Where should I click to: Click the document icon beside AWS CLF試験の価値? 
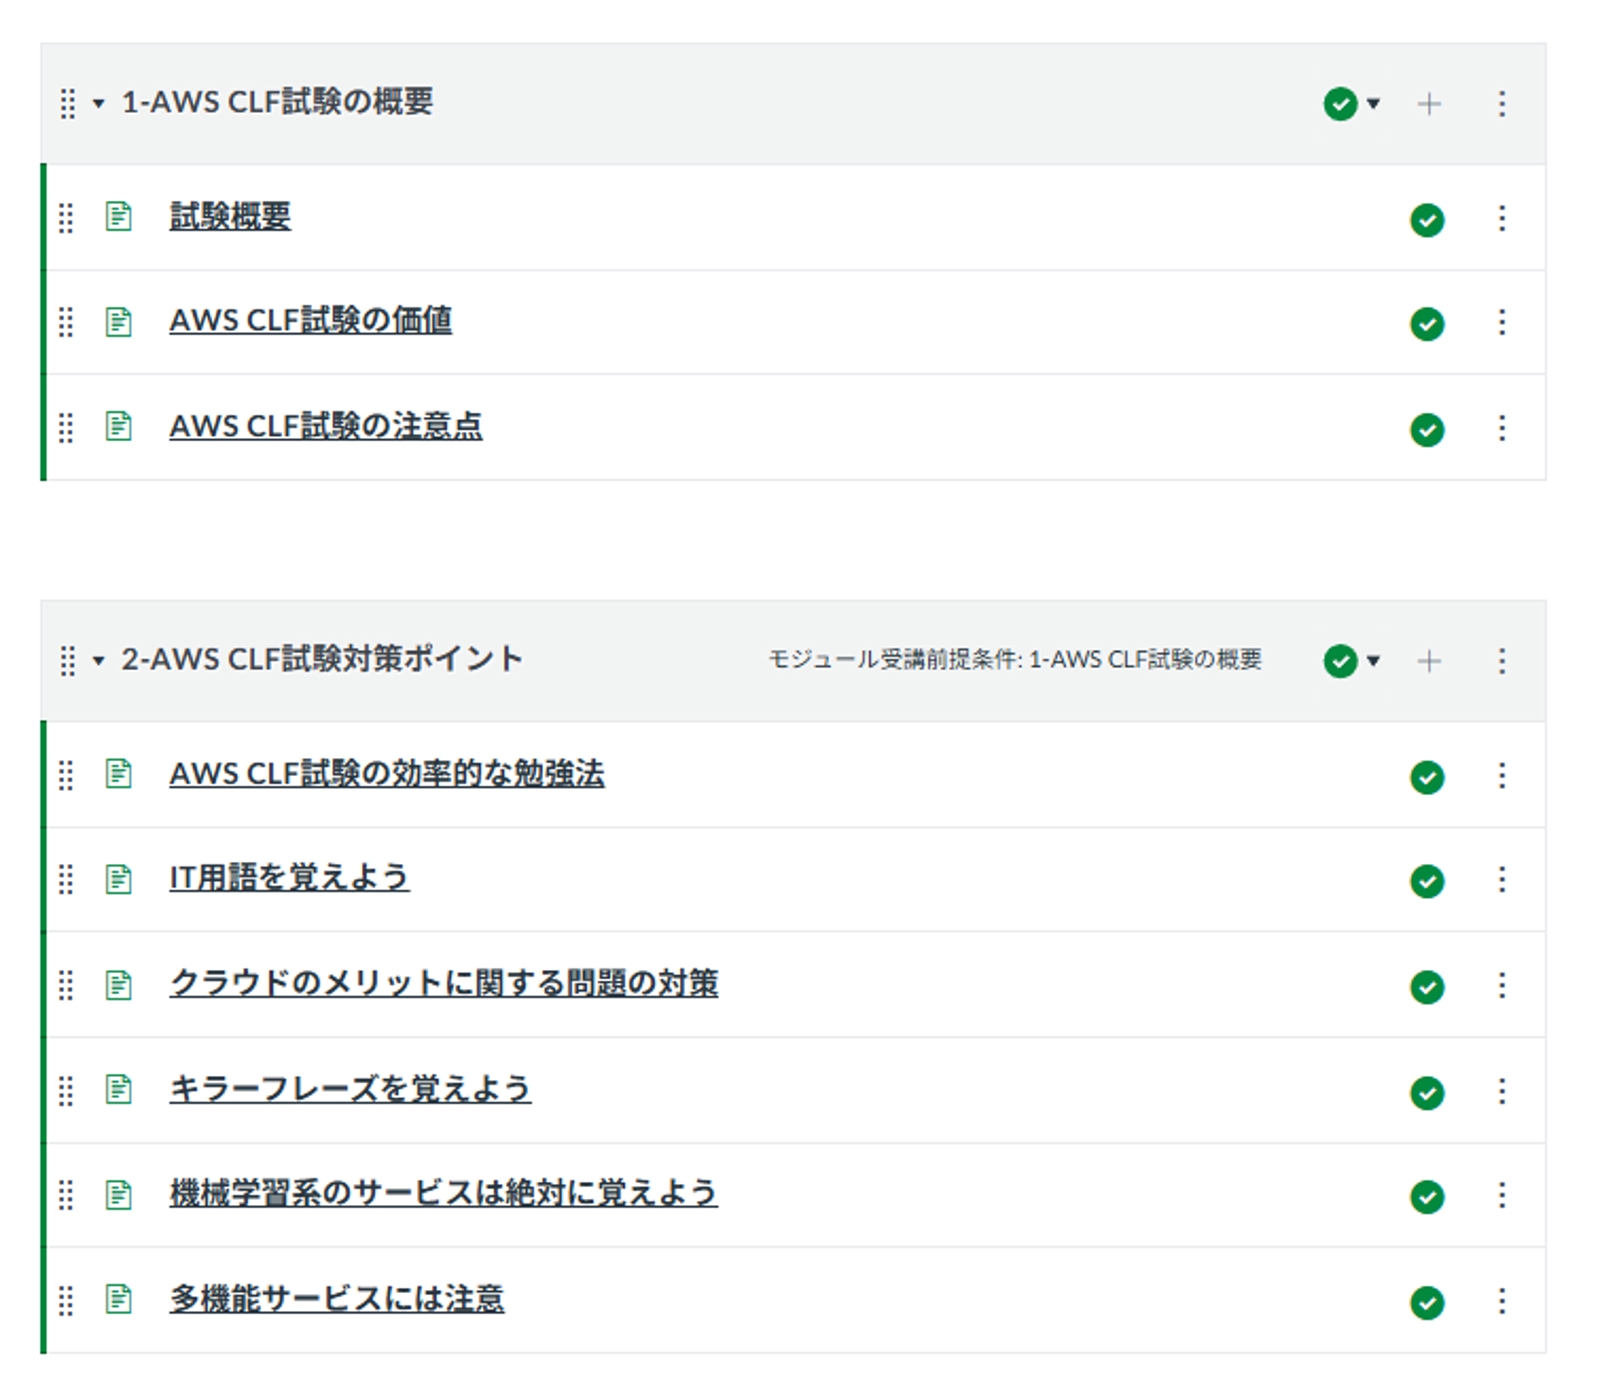(x=119, y=322)
